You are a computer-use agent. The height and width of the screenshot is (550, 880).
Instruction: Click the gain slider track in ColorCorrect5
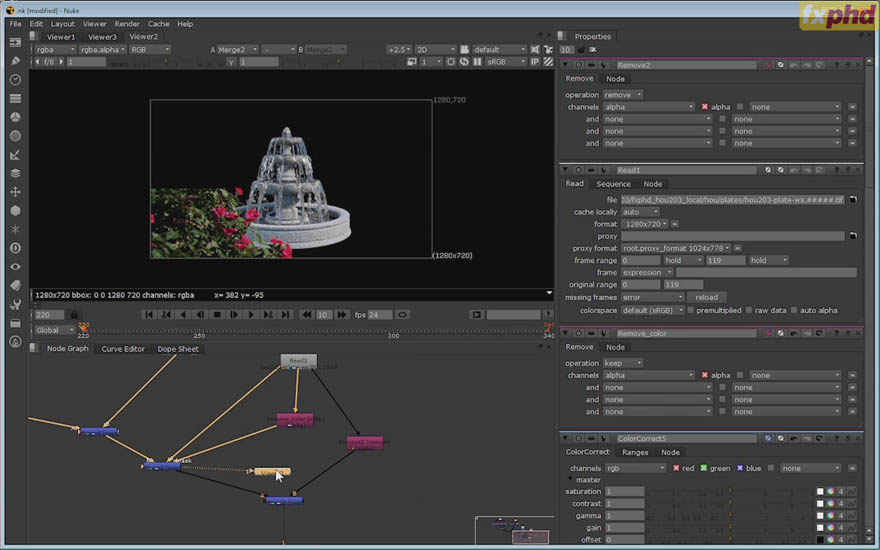730,528
